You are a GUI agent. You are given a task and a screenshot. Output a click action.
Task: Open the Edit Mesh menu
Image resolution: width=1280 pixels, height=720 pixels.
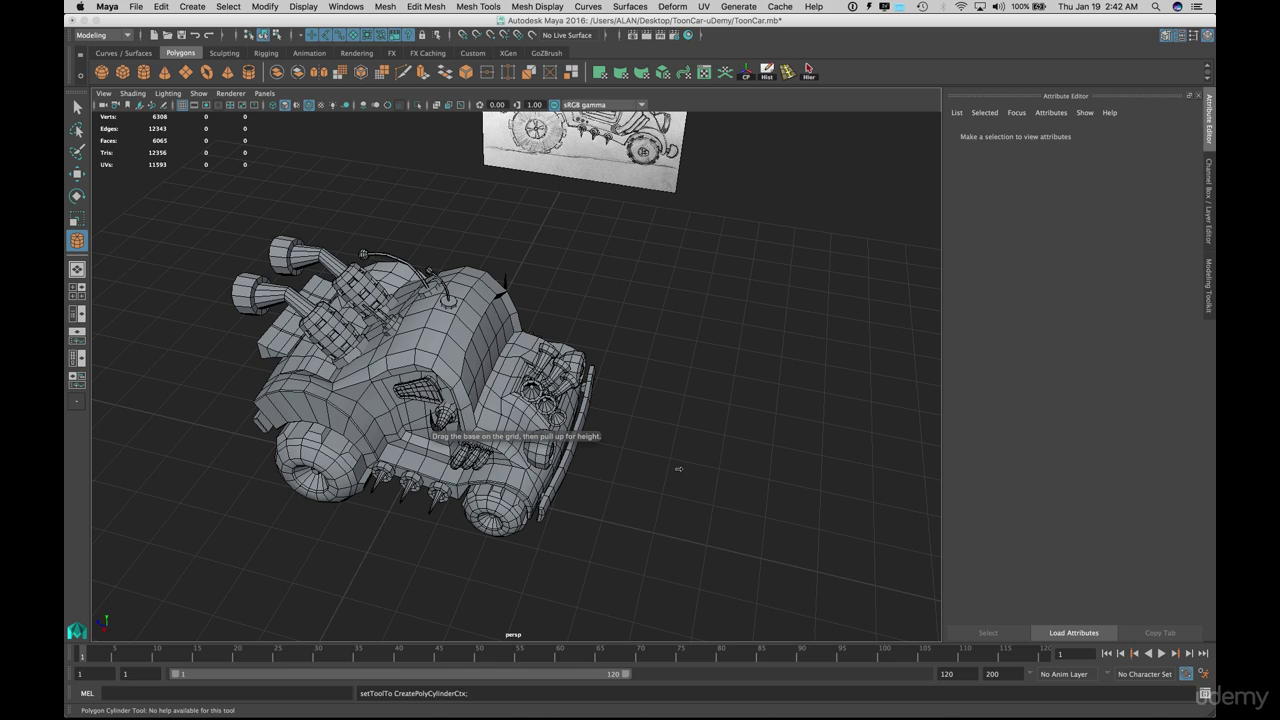pos(426,6)
